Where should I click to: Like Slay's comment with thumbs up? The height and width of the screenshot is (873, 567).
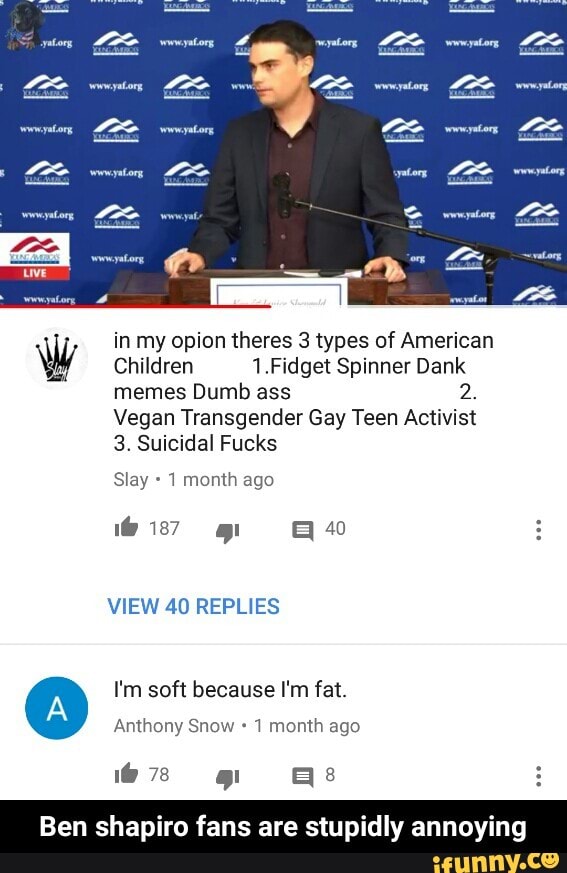[126, 527]
